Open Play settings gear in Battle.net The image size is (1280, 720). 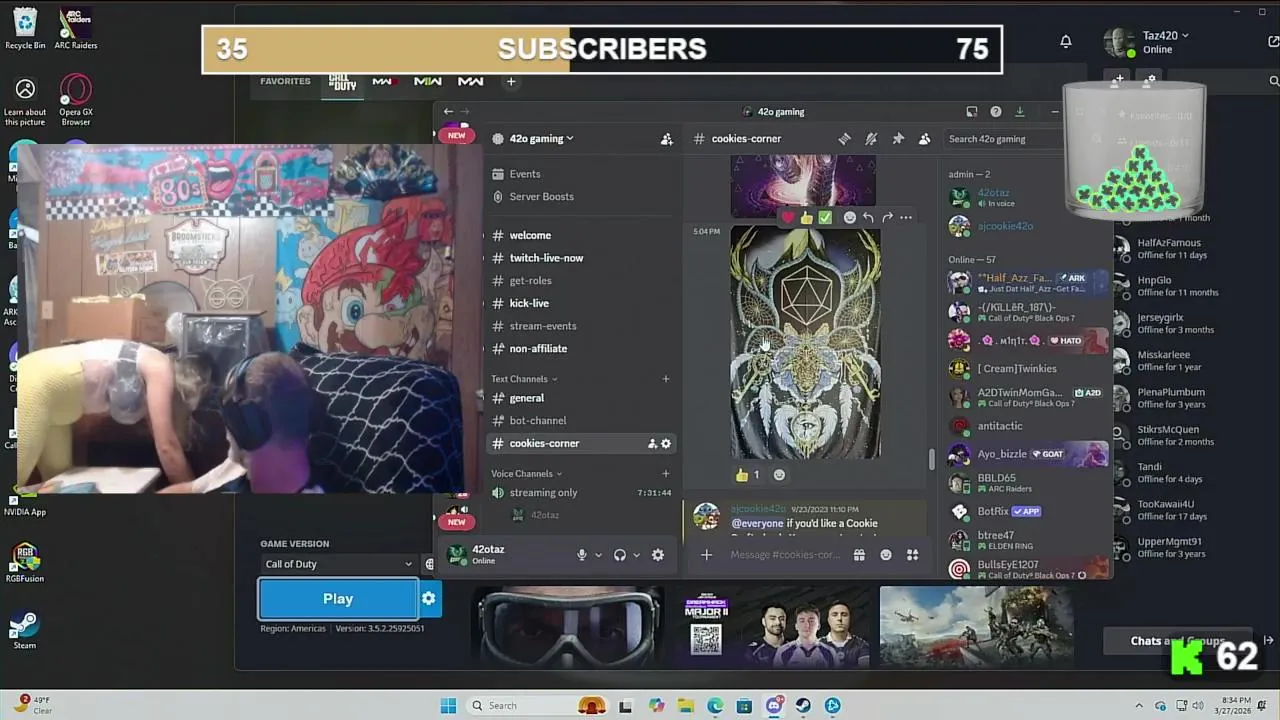428,598
